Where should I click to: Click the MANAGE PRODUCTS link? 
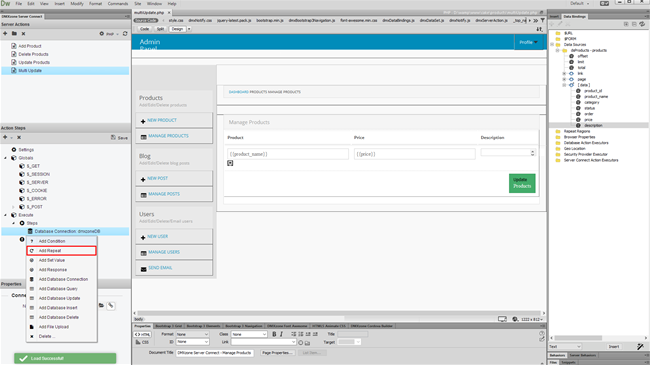click(168, 136)
